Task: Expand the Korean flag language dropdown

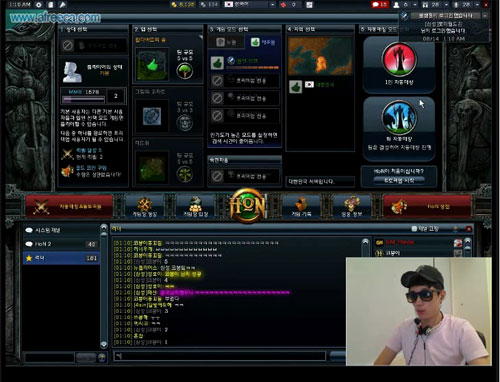Action: tap(273, 5)
